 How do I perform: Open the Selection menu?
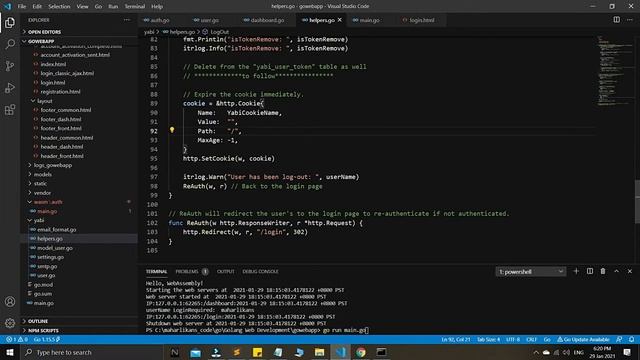tap(59, 7)
